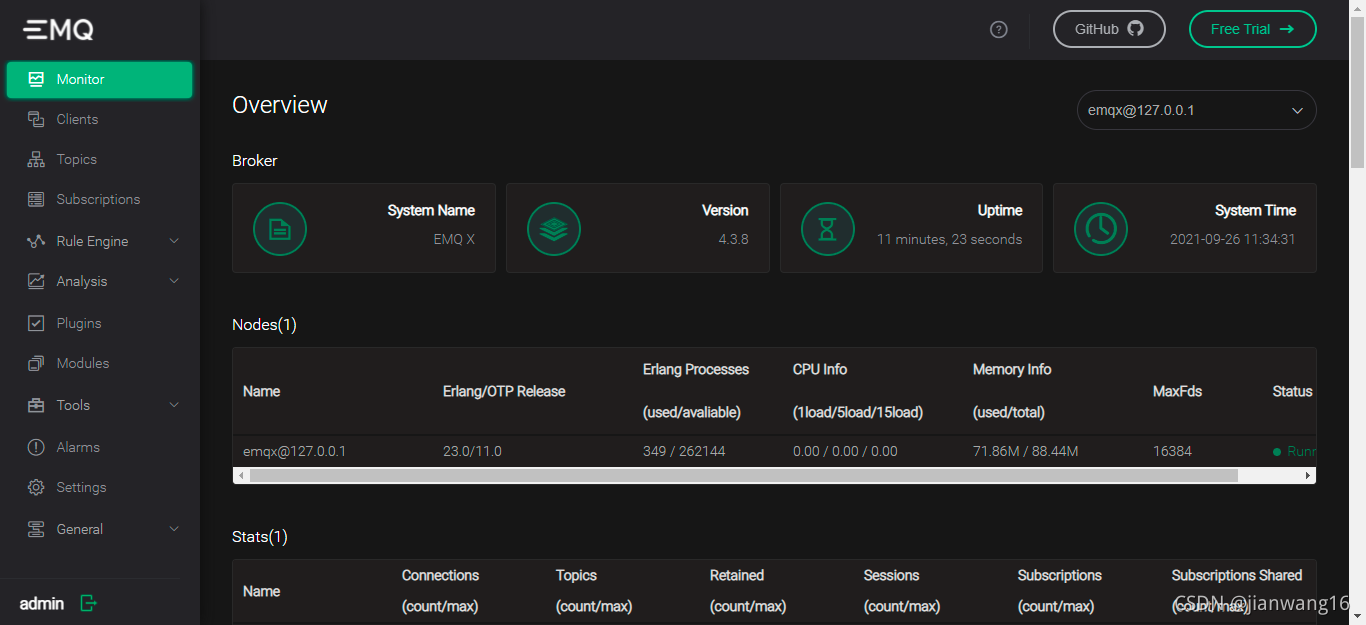Viewport: 1366px width, 625px height.
Task: Expand the General menu chevron
Action: [174, 529]
